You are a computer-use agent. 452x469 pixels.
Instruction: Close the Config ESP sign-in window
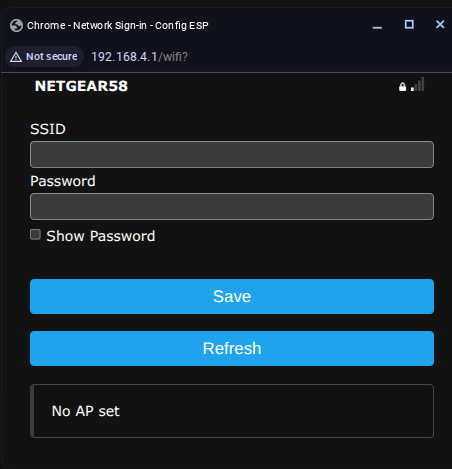[x=440, y=24]
